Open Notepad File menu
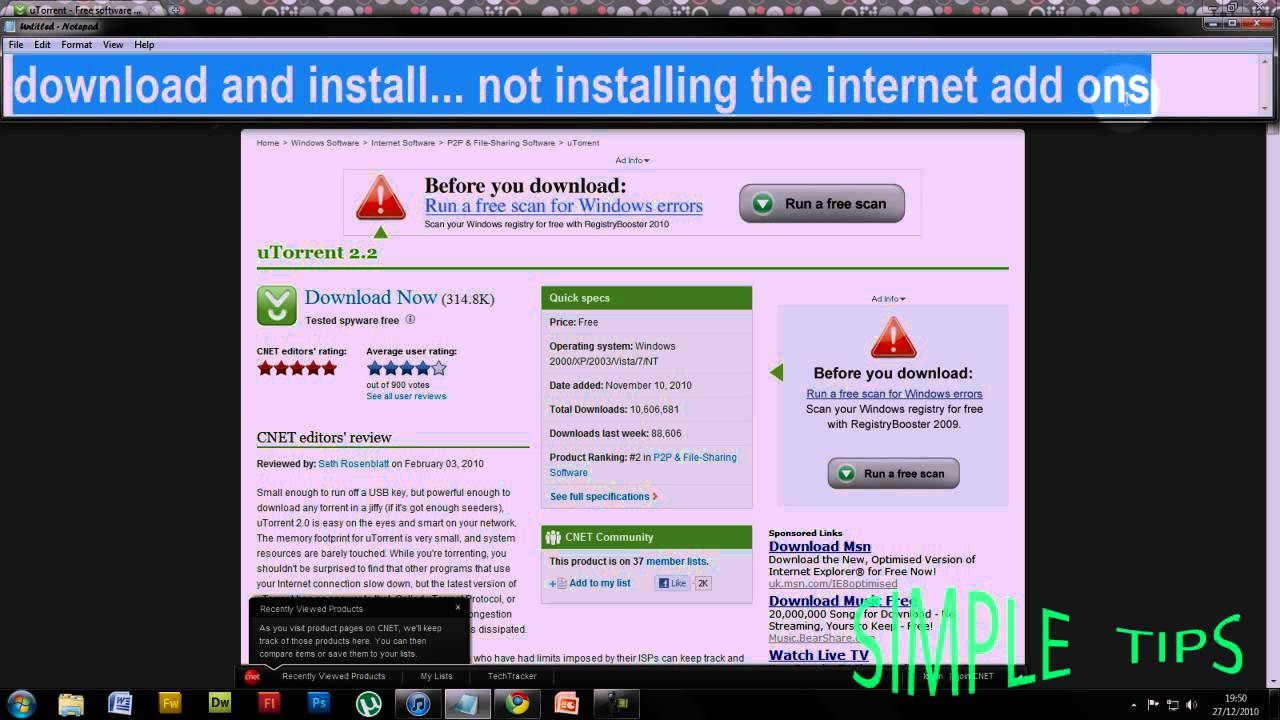 pyautogui.click(x=16, y=45)
